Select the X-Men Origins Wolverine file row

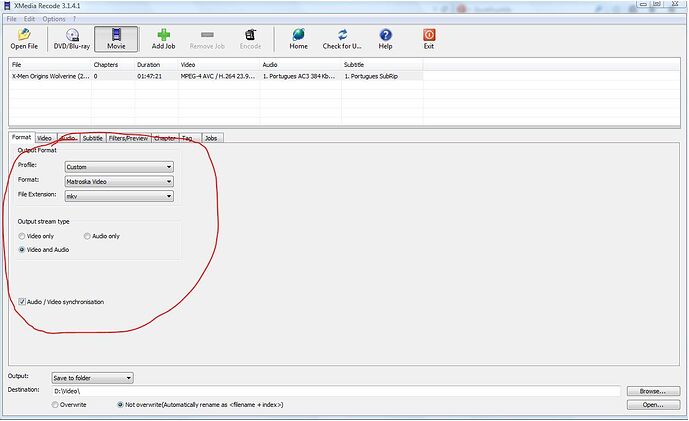coord(215,76)
